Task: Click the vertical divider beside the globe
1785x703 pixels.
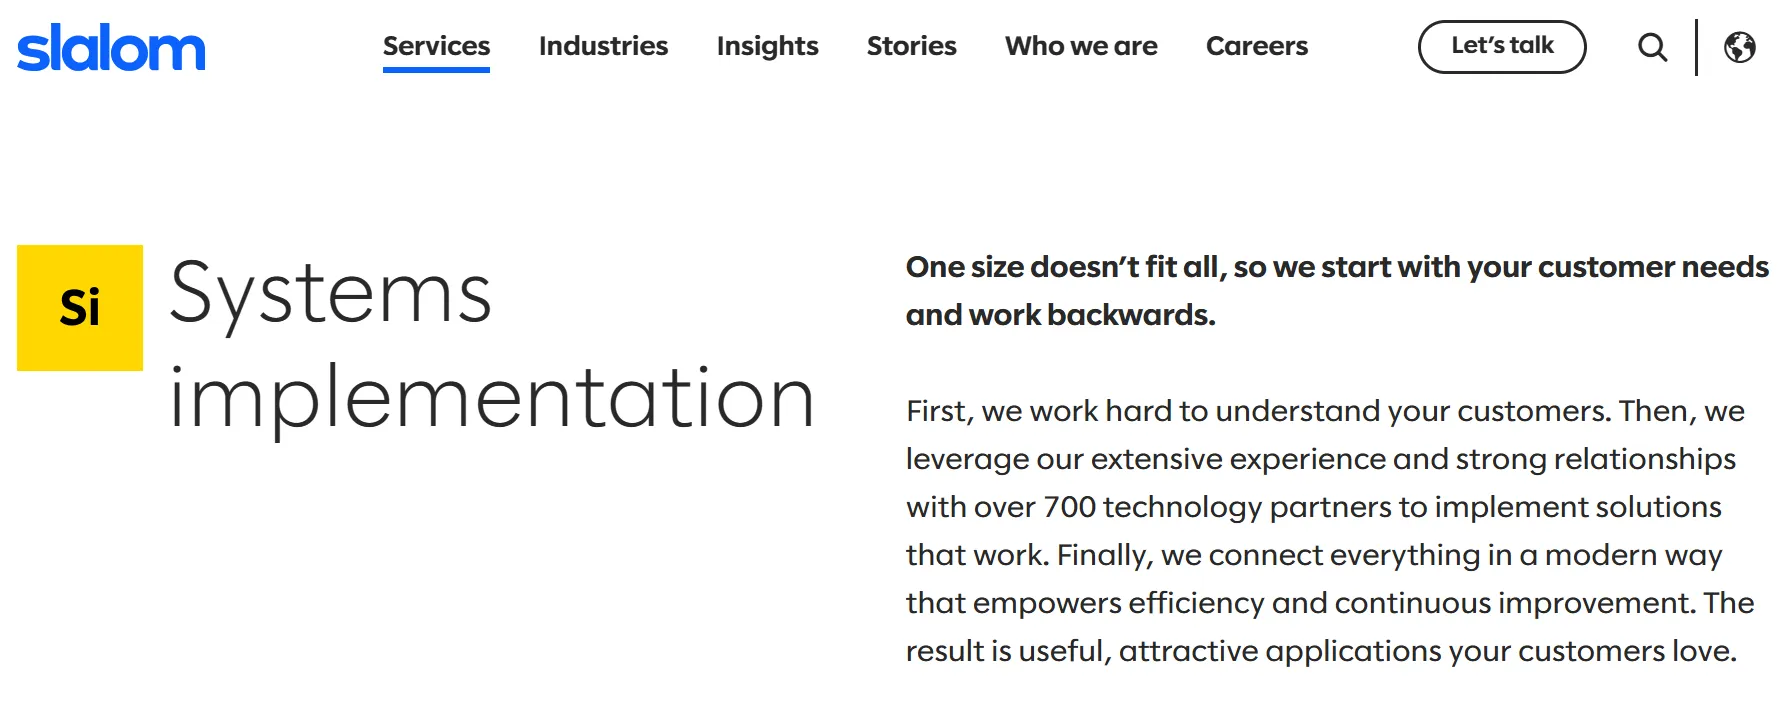Action: tap(1696, 47)
